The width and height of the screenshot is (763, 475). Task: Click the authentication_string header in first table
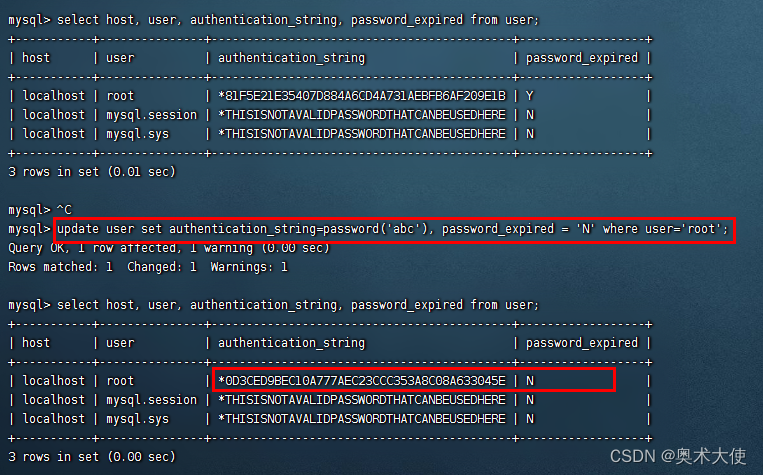tap(291, 58)
